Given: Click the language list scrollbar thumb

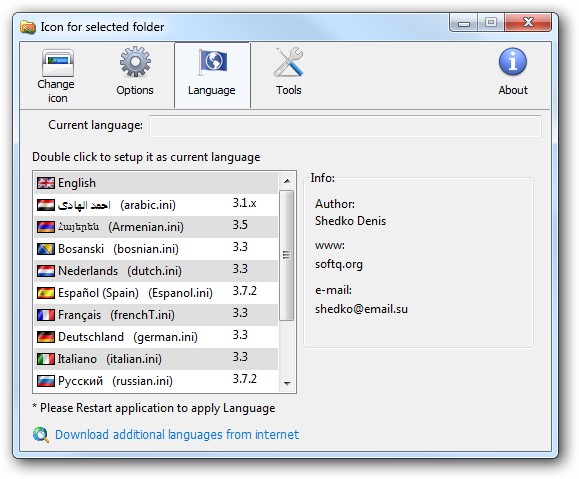Looking at the screenshot, I should [287, 255].
